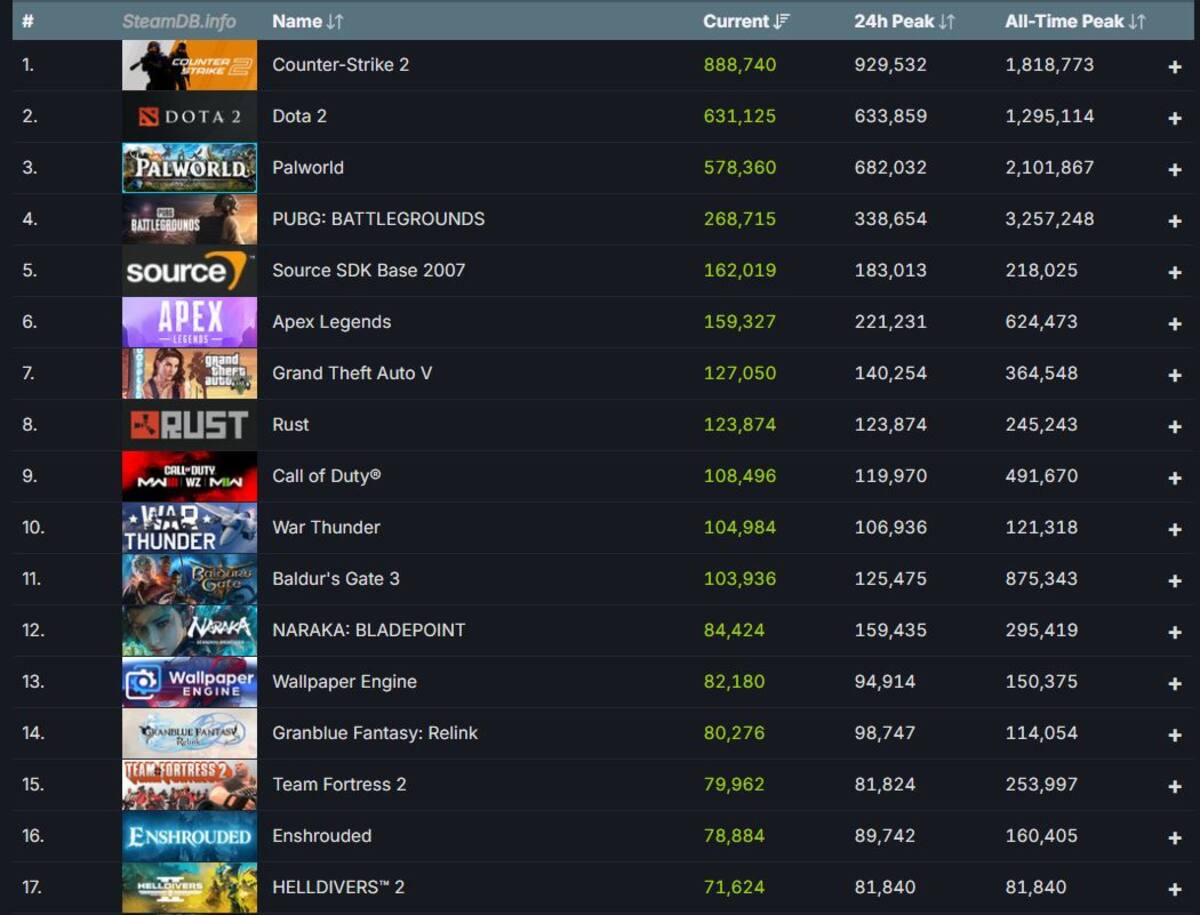
Task: Click plus icon on Grand Theft Auto V row
Action: [1175, 375]
